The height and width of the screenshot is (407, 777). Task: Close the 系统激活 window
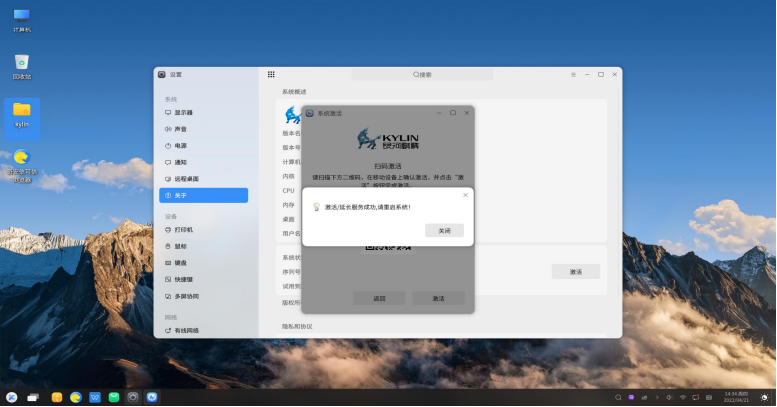(466, 113)
